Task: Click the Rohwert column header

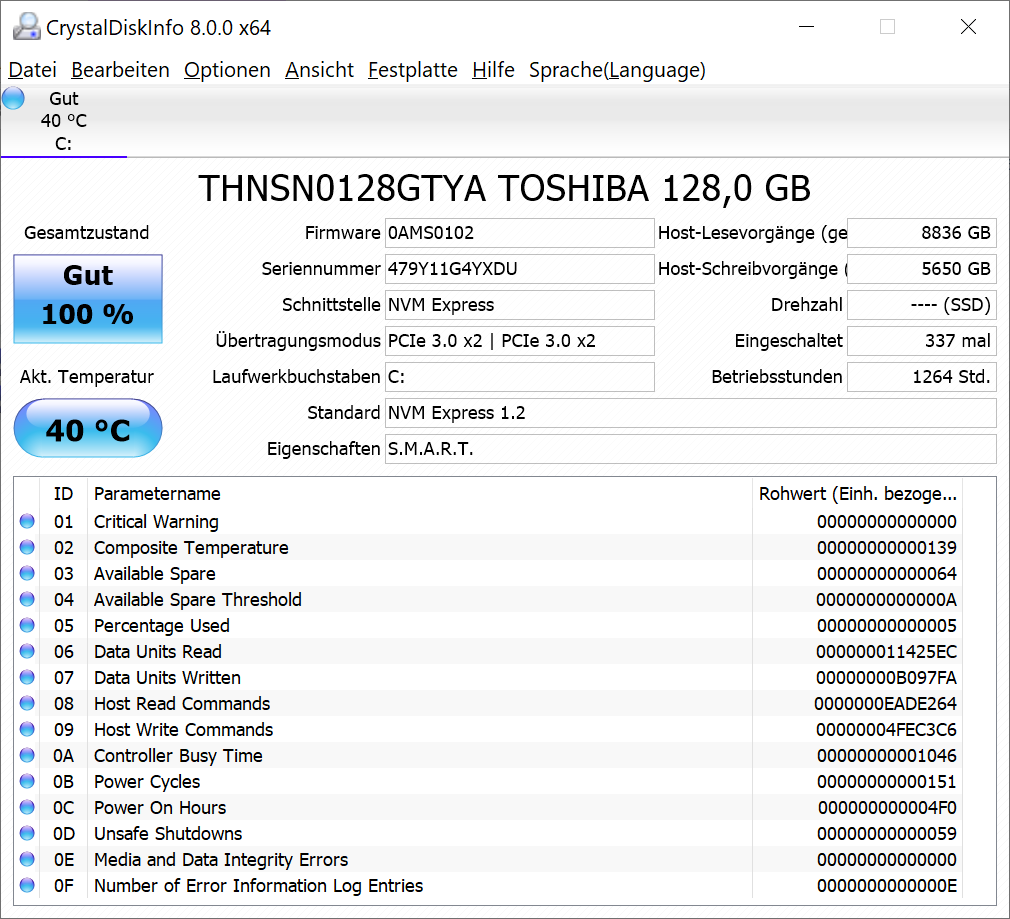Action: (857, 494)
